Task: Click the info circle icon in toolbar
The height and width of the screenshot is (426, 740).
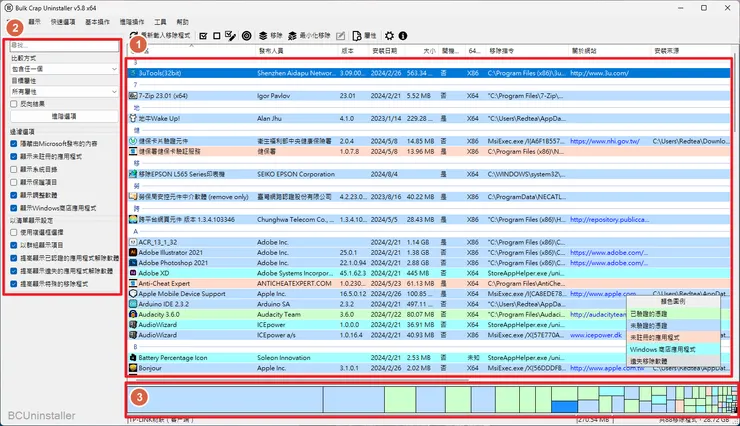Action: pos(403,36)
